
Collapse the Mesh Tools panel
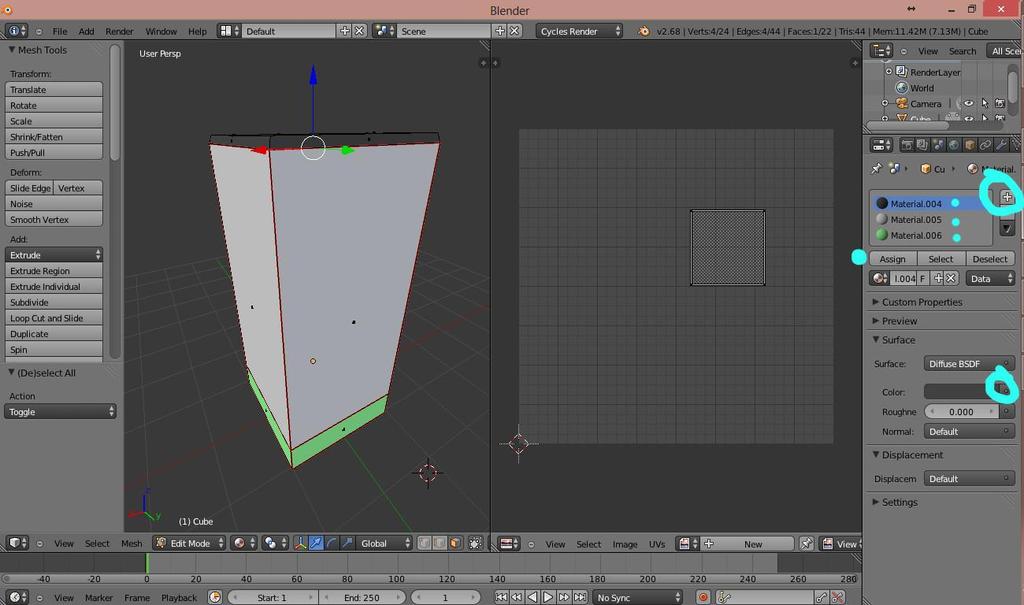(12, 50)
